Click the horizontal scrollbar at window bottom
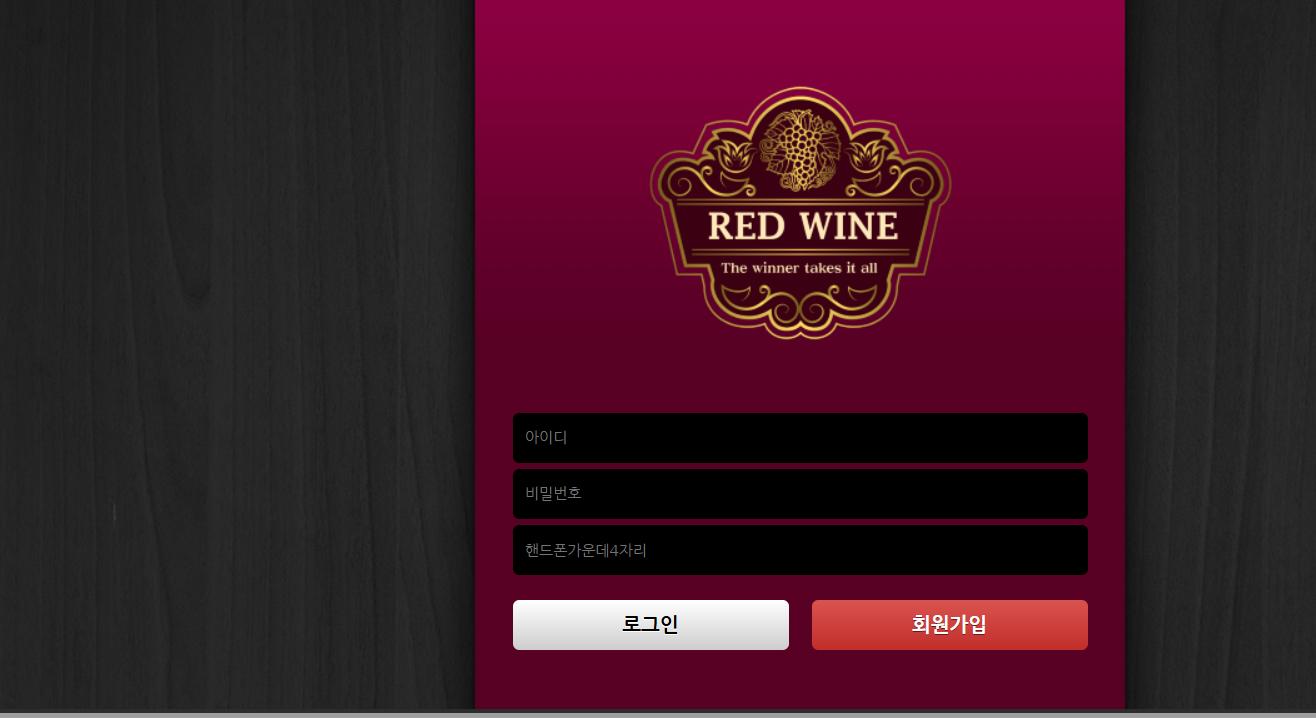Viewport: 1316px width, 718px height. point(658,715)
